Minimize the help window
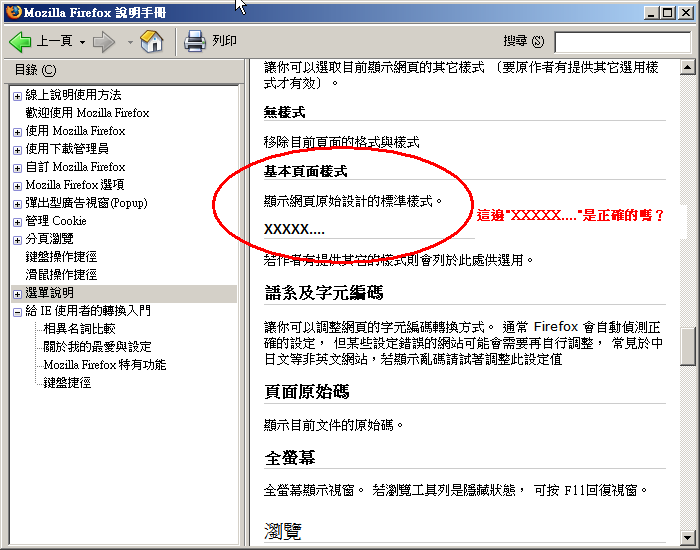The height and width of the screenshot is (550, 700). (x=651, y=12)
